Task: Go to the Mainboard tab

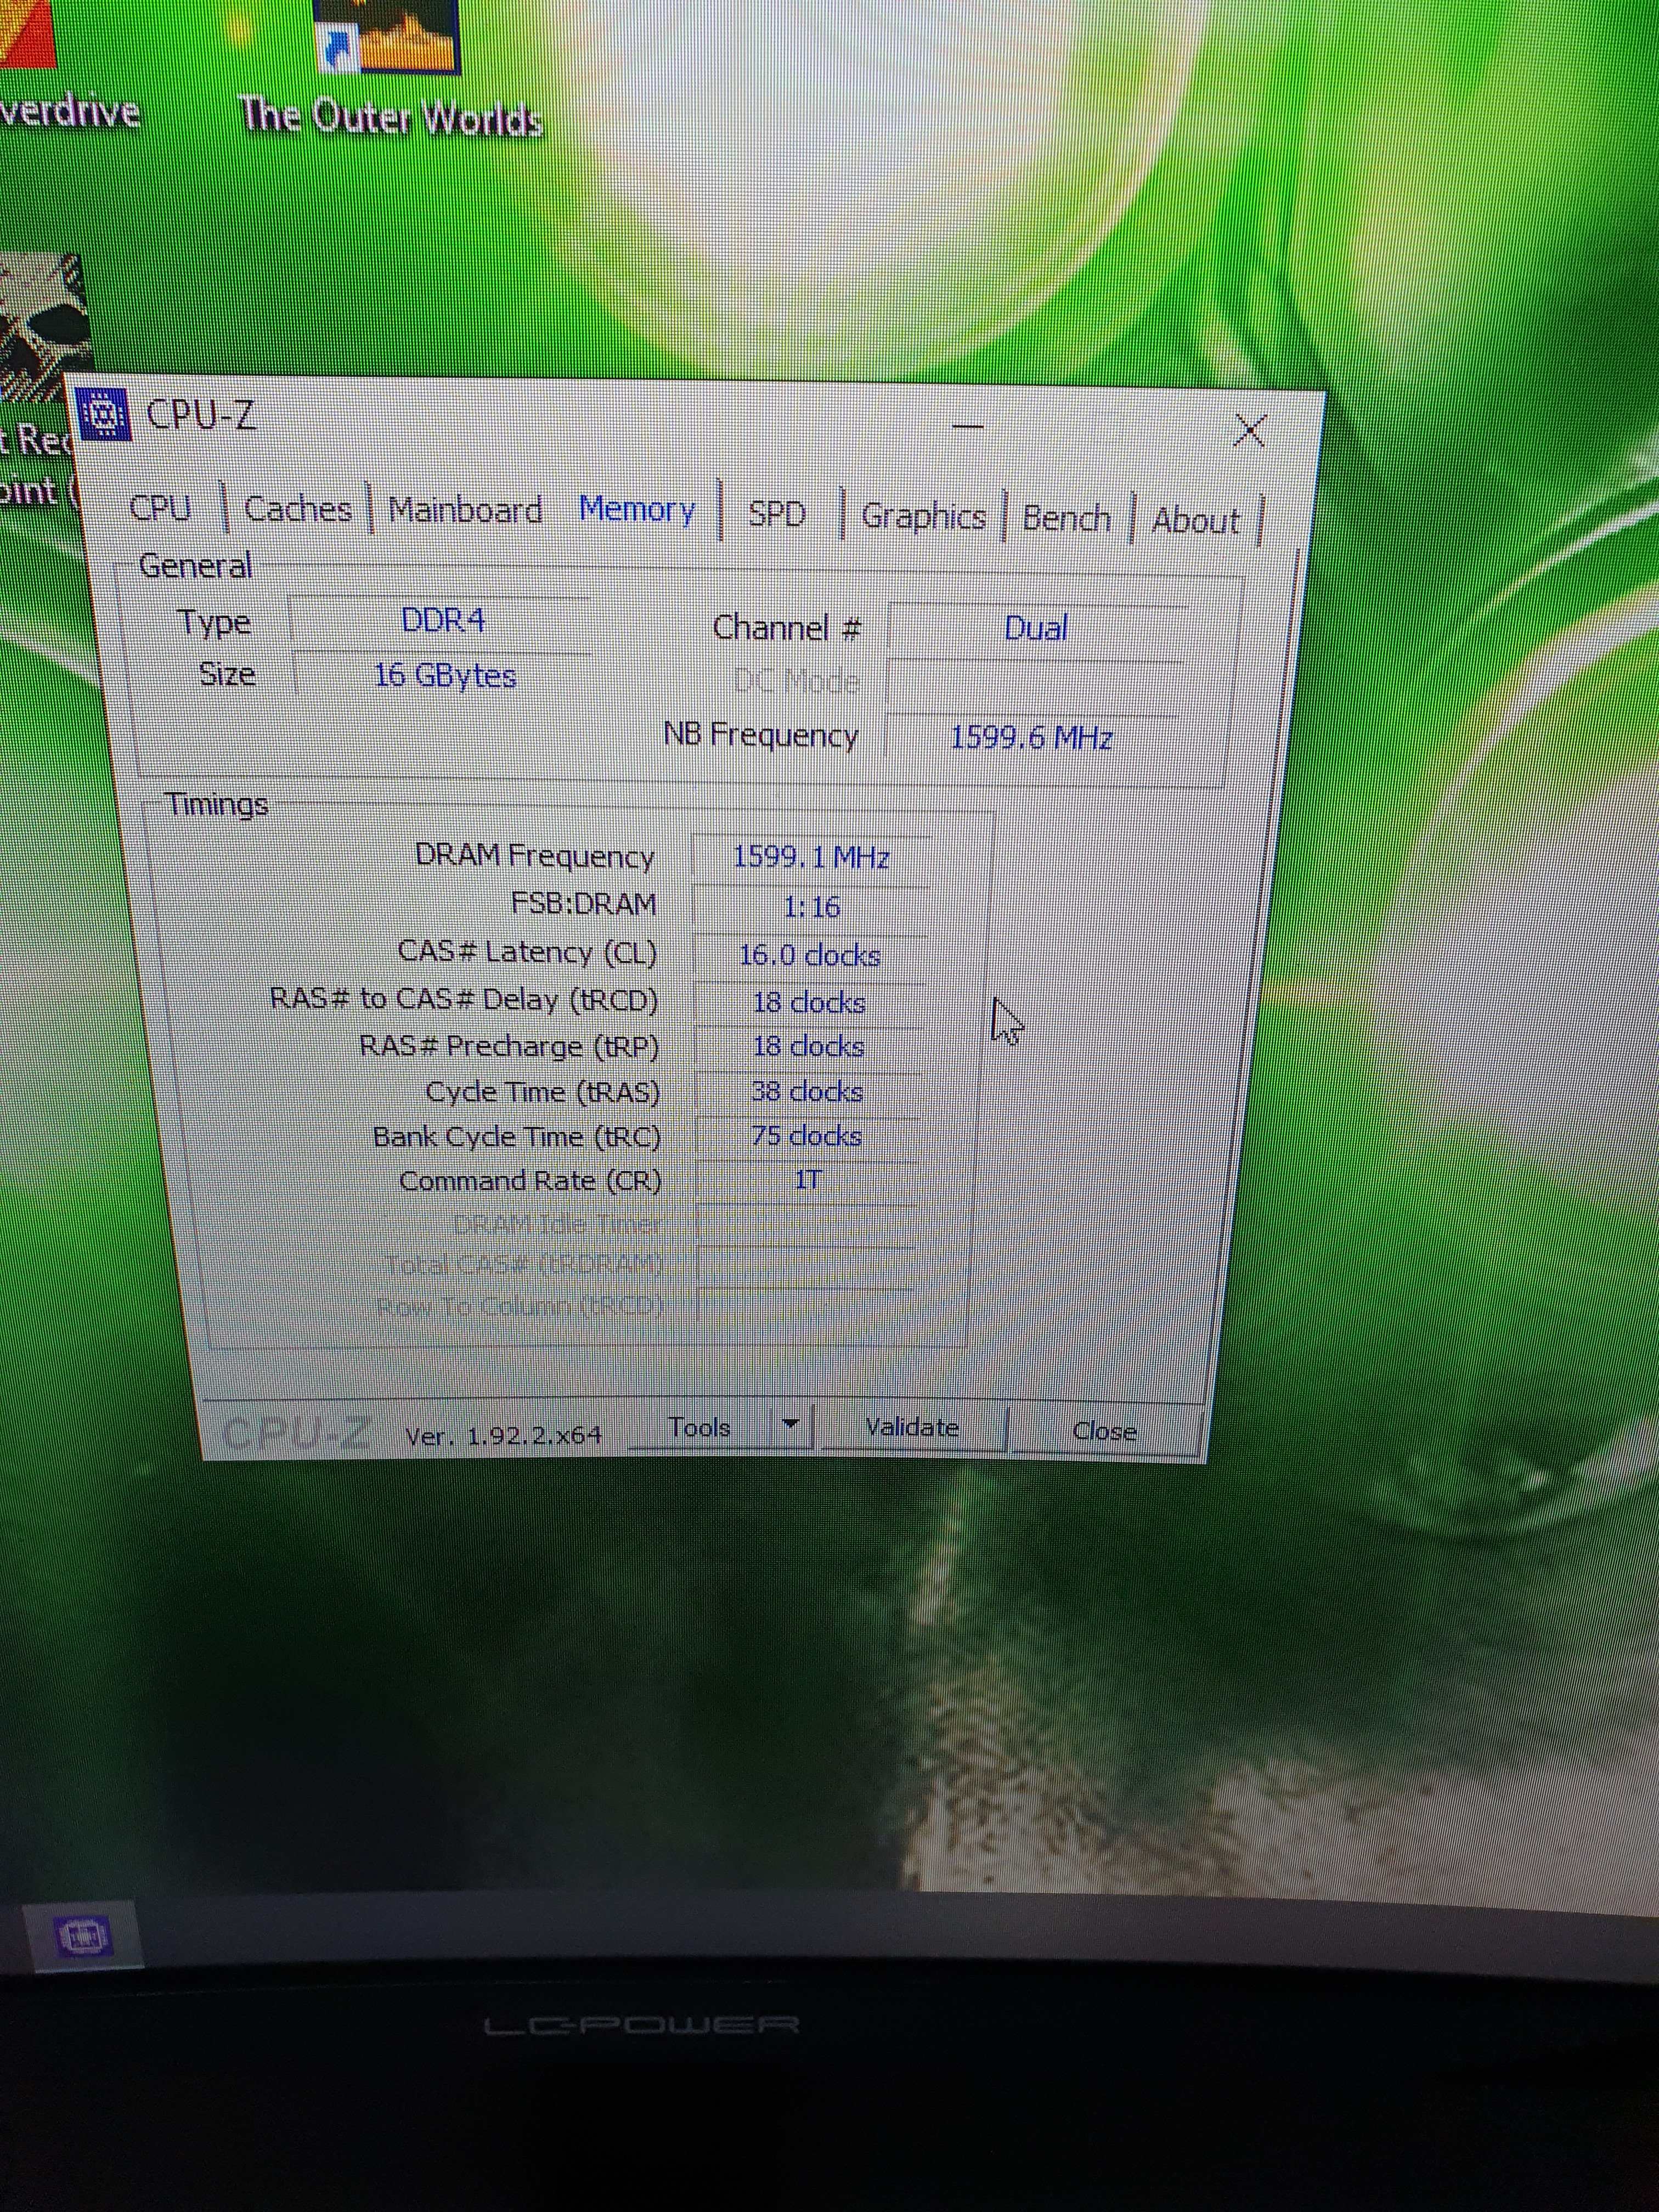Action: (x=465, y=510)
